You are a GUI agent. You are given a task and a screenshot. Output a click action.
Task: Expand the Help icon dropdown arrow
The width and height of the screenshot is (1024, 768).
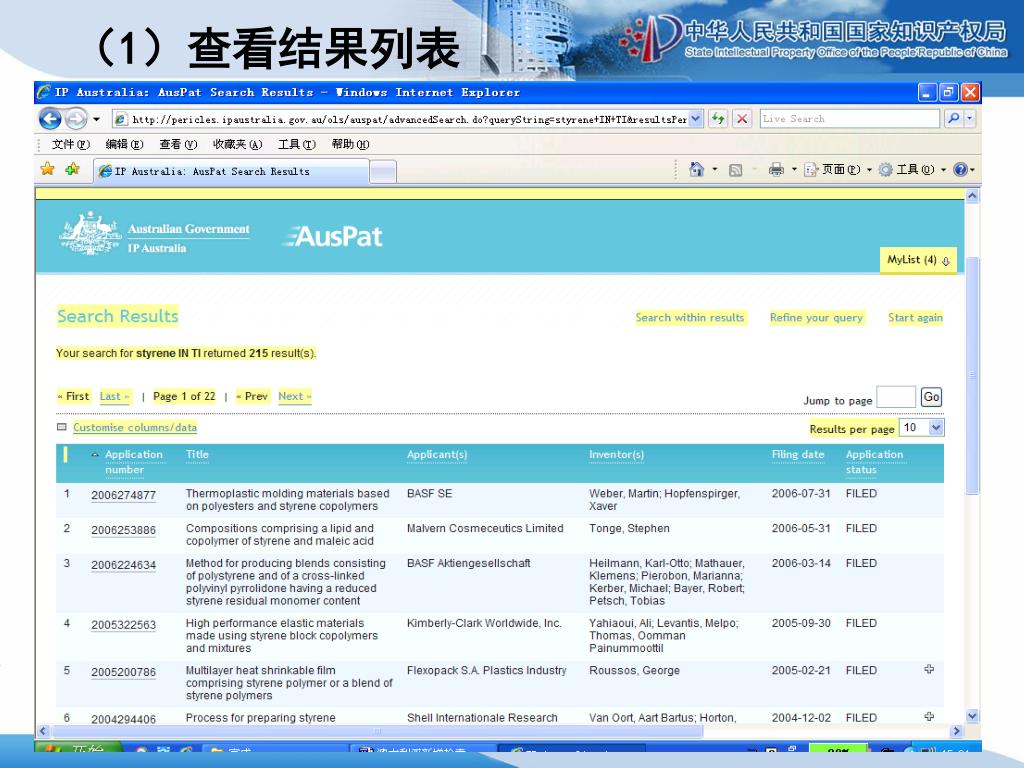972,170
